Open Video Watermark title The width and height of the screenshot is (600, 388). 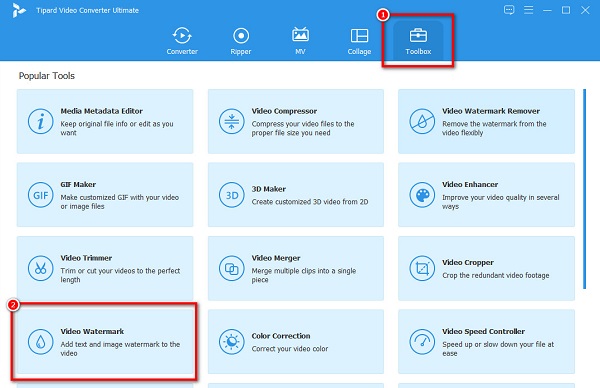(92, 331)
